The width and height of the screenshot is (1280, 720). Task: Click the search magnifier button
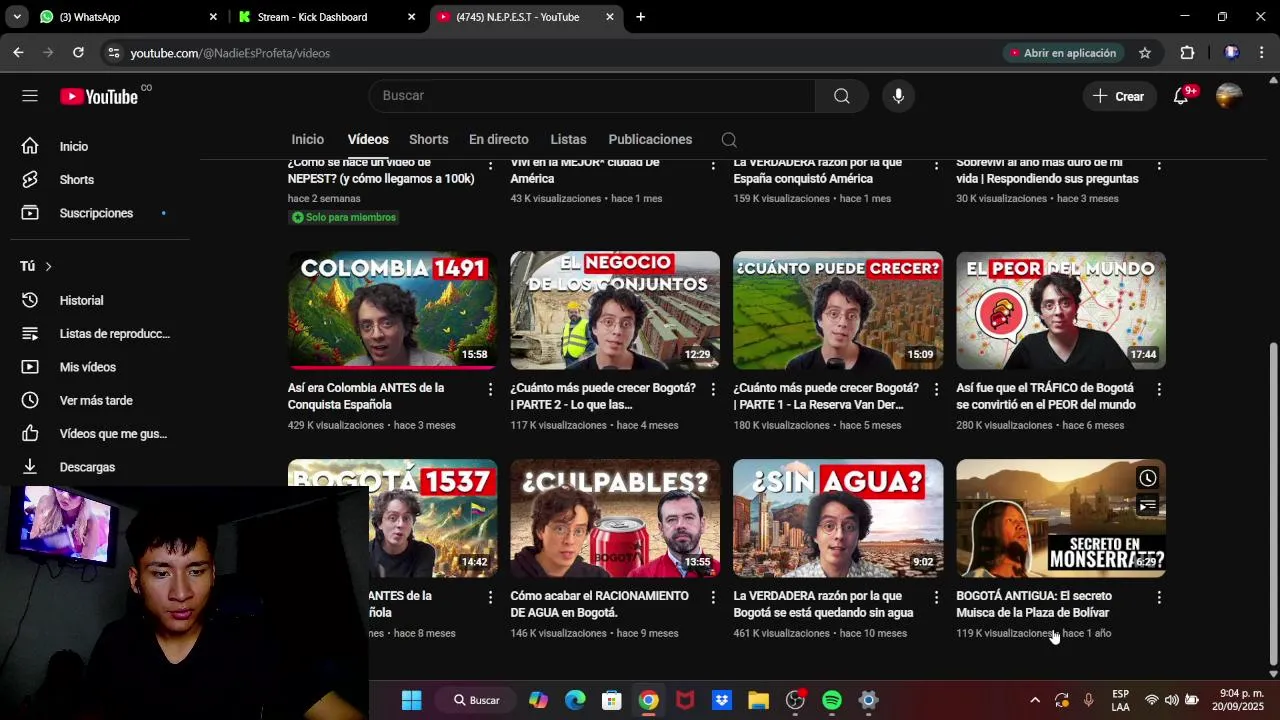click(x=842, y=96)
